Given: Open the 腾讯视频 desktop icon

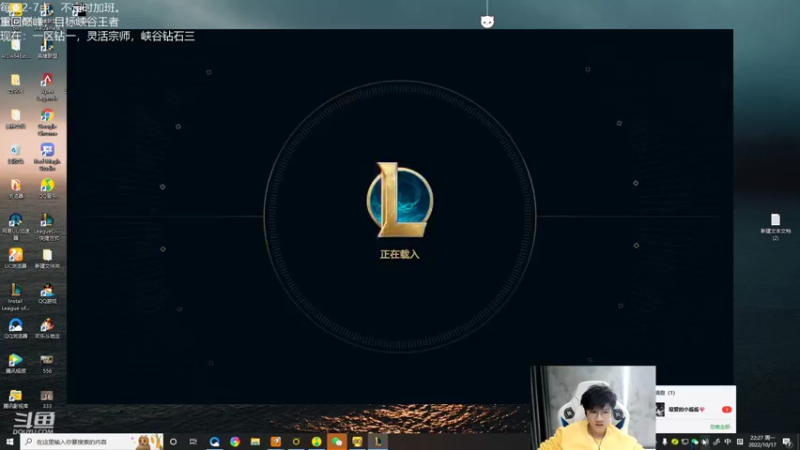Looking at the screenshot, I should tap(15, 363).
